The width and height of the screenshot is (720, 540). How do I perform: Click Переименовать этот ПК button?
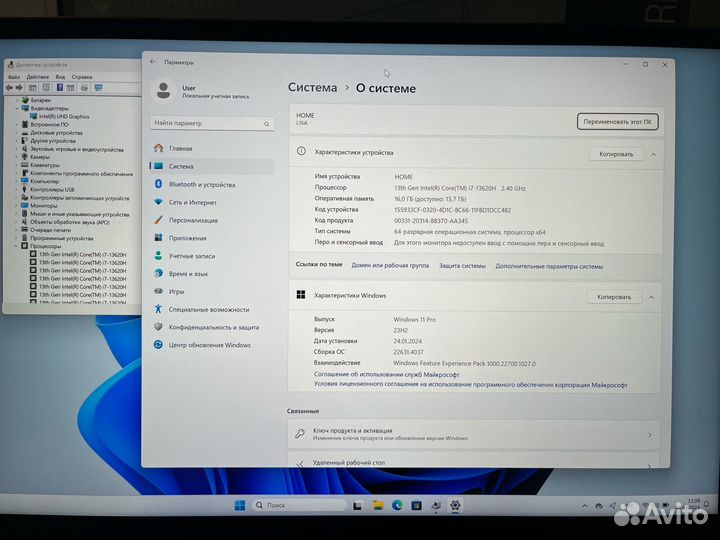[x=617, y=122]
